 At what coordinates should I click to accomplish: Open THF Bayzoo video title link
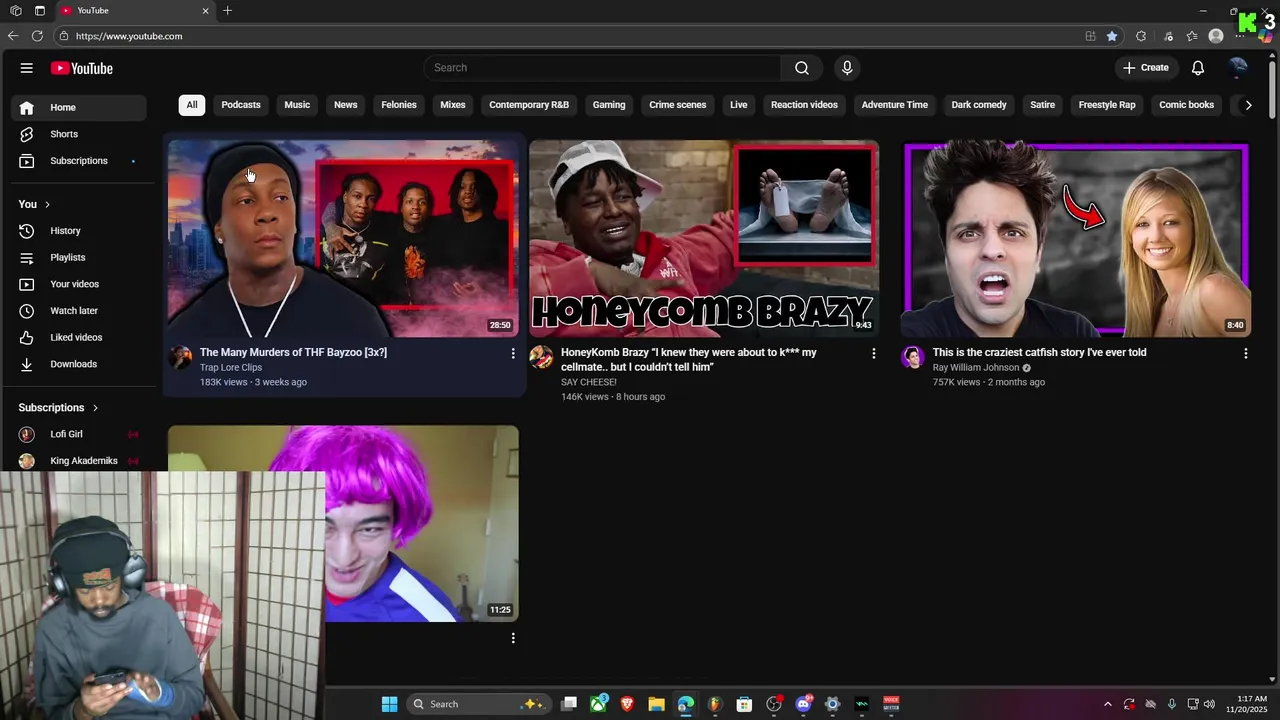(x=293, y=352)
